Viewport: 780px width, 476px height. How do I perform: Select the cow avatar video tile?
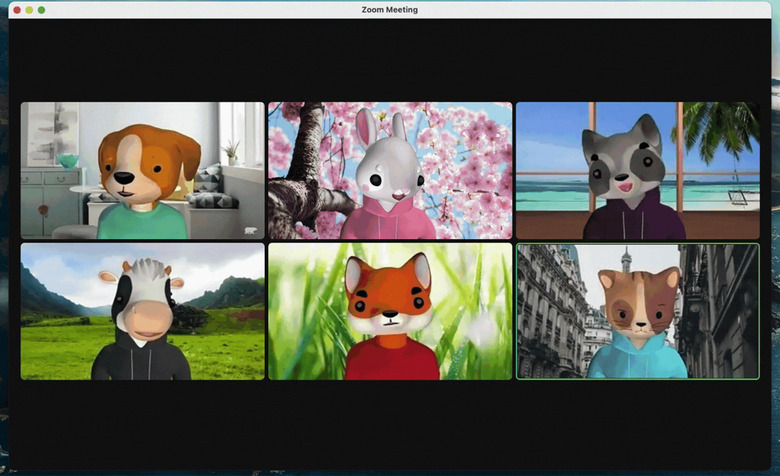pos(143,311)
